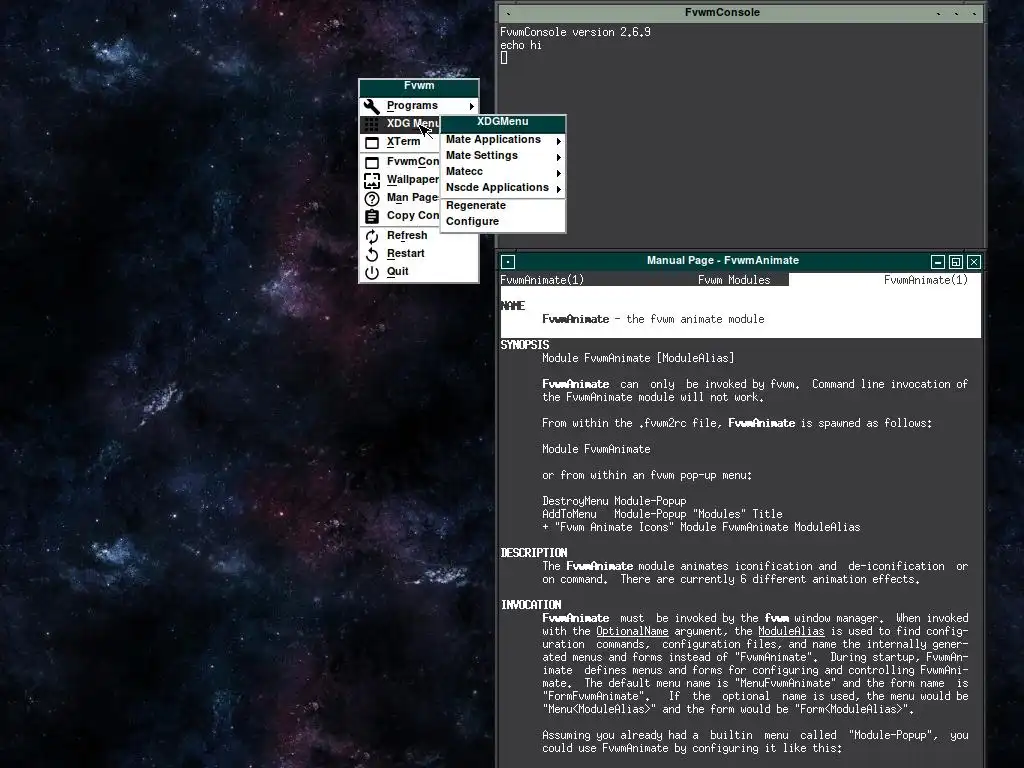Click the question mark Man Page icon
Image resolution: width=1024 pixels, height=768 pixels.
(x=372, y=199)
